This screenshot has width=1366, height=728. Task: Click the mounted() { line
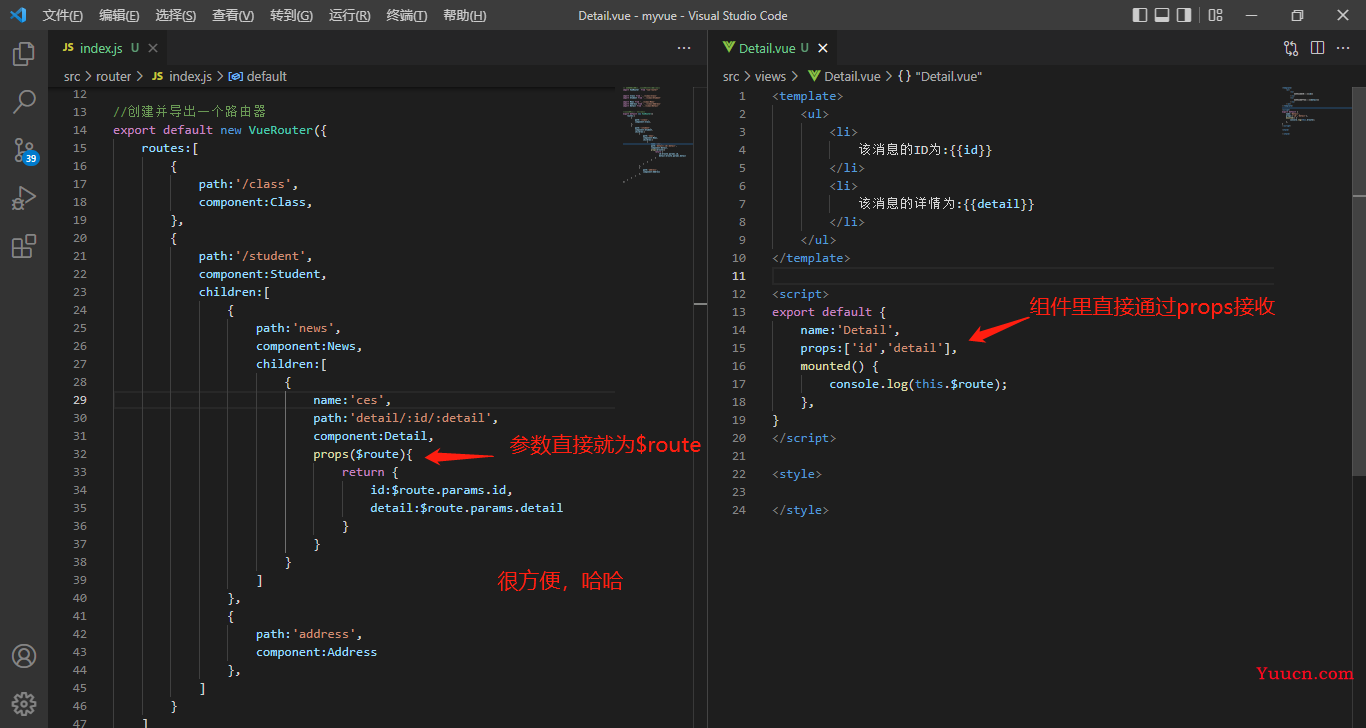pos(839,366)
